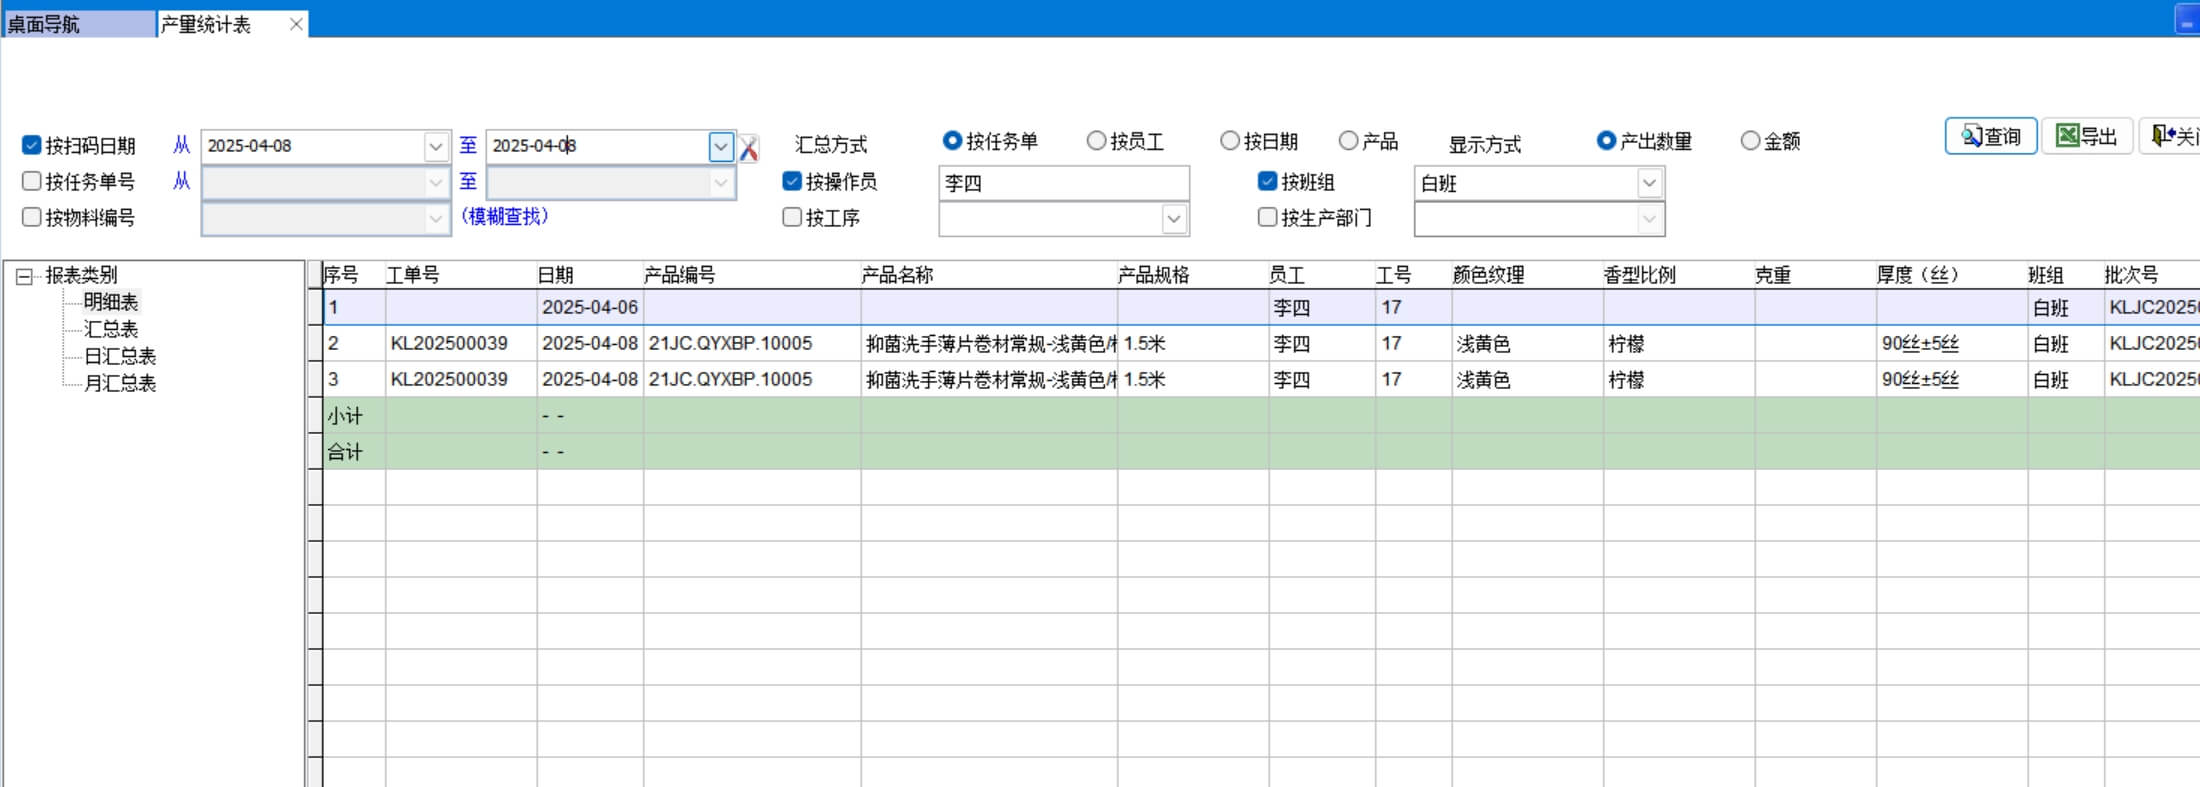
Task: Select 月汇总表 in the report tree
Action: (120, 383)
